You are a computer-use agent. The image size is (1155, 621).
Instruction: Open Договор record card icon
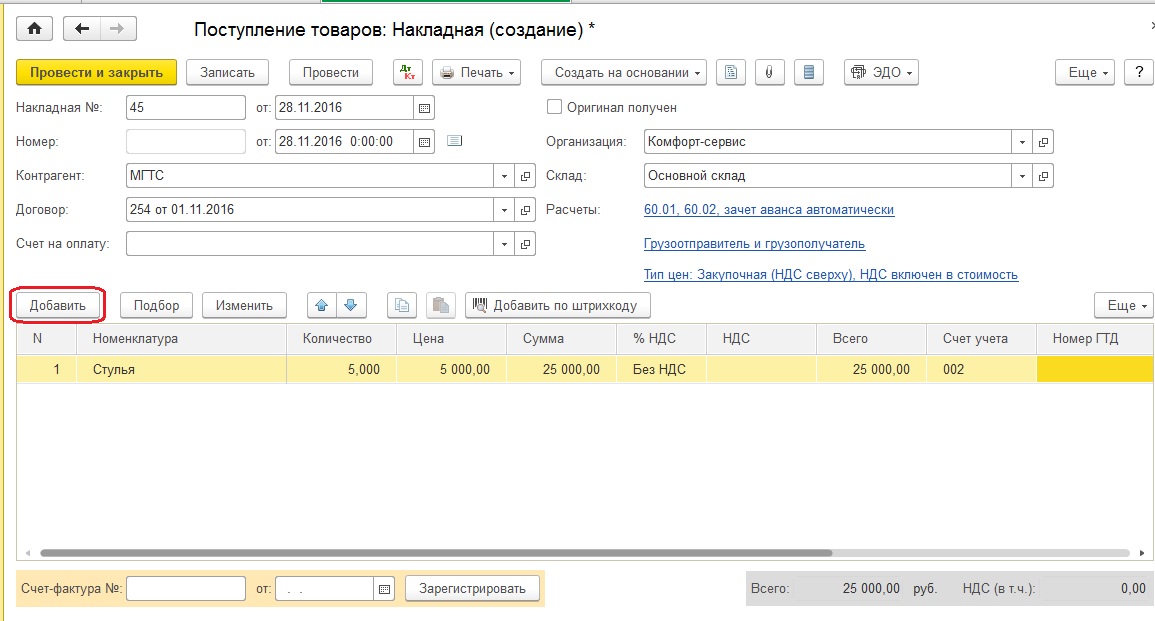point(525,210)
